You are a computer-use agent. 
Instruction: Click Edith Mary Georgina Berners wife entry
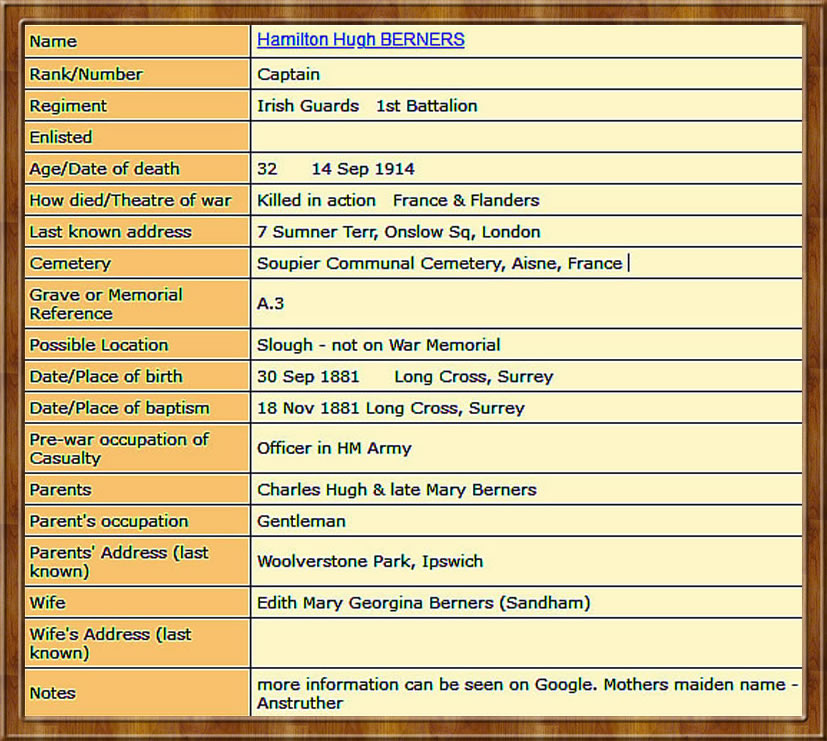point(423,603)
